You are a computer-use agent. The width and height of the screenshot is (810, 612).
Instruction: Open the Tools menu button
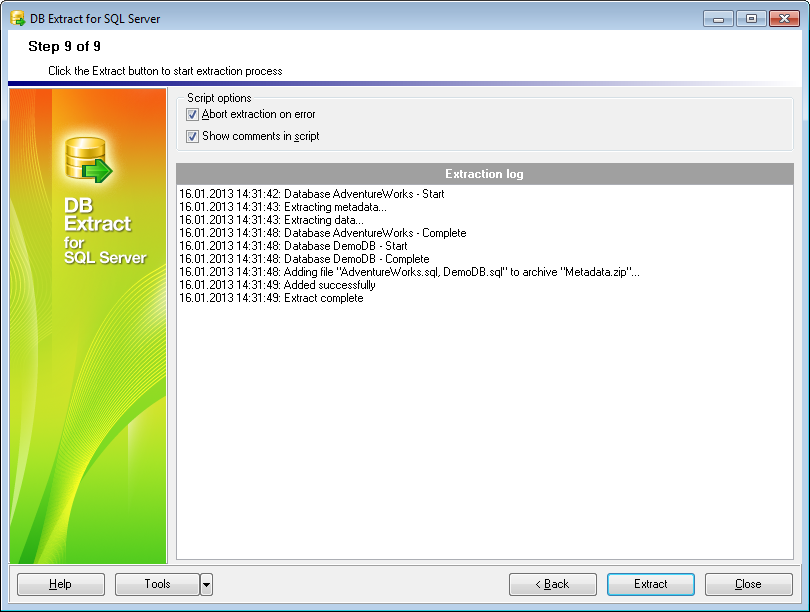(157, 584)
